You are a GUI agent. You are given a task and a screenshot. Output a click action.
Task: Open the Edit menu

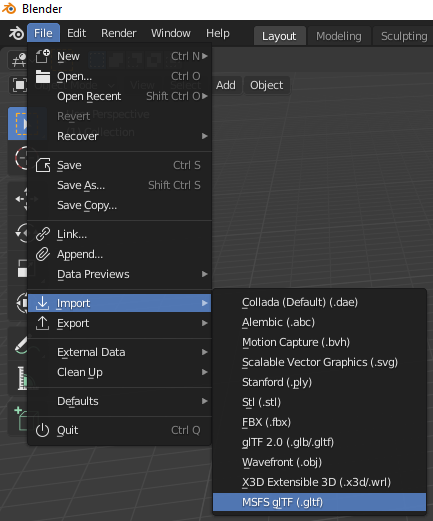pos(76,33)
